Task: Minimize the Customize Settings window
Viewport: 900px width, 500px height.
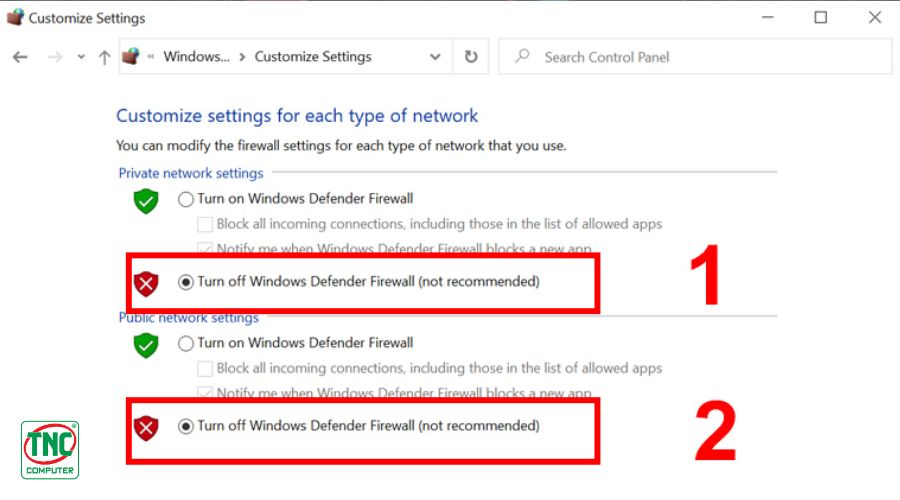Action: click(x=767, y=17)
